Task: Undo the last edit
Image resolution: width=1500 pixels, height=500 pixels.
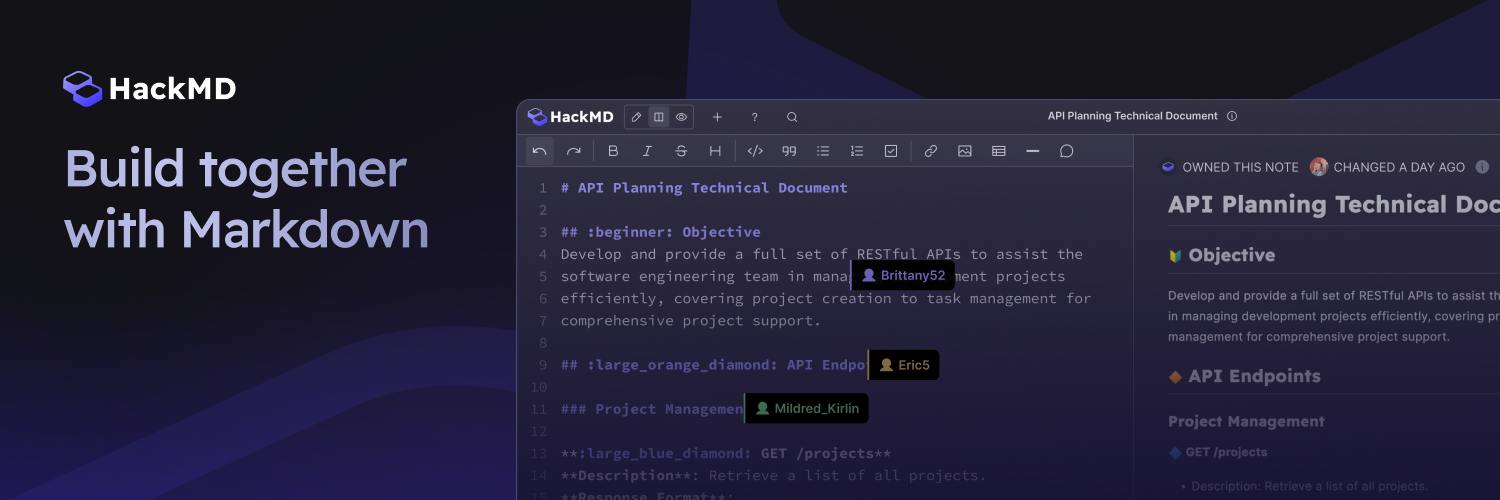Action: 540,151
